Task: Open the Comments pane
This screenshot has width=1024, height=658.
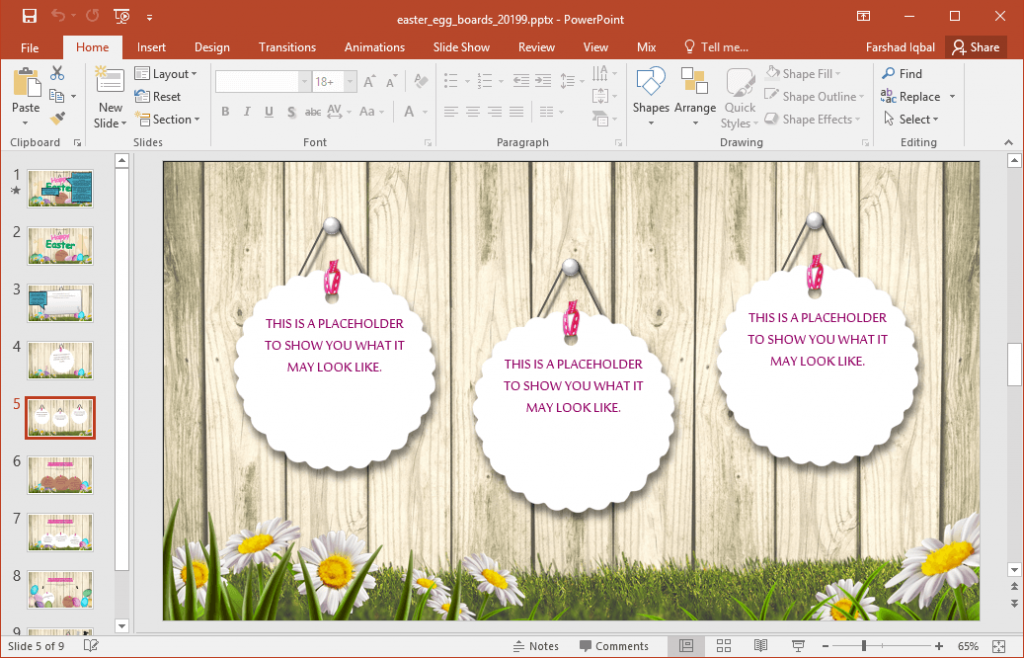Action: (615, 645)
